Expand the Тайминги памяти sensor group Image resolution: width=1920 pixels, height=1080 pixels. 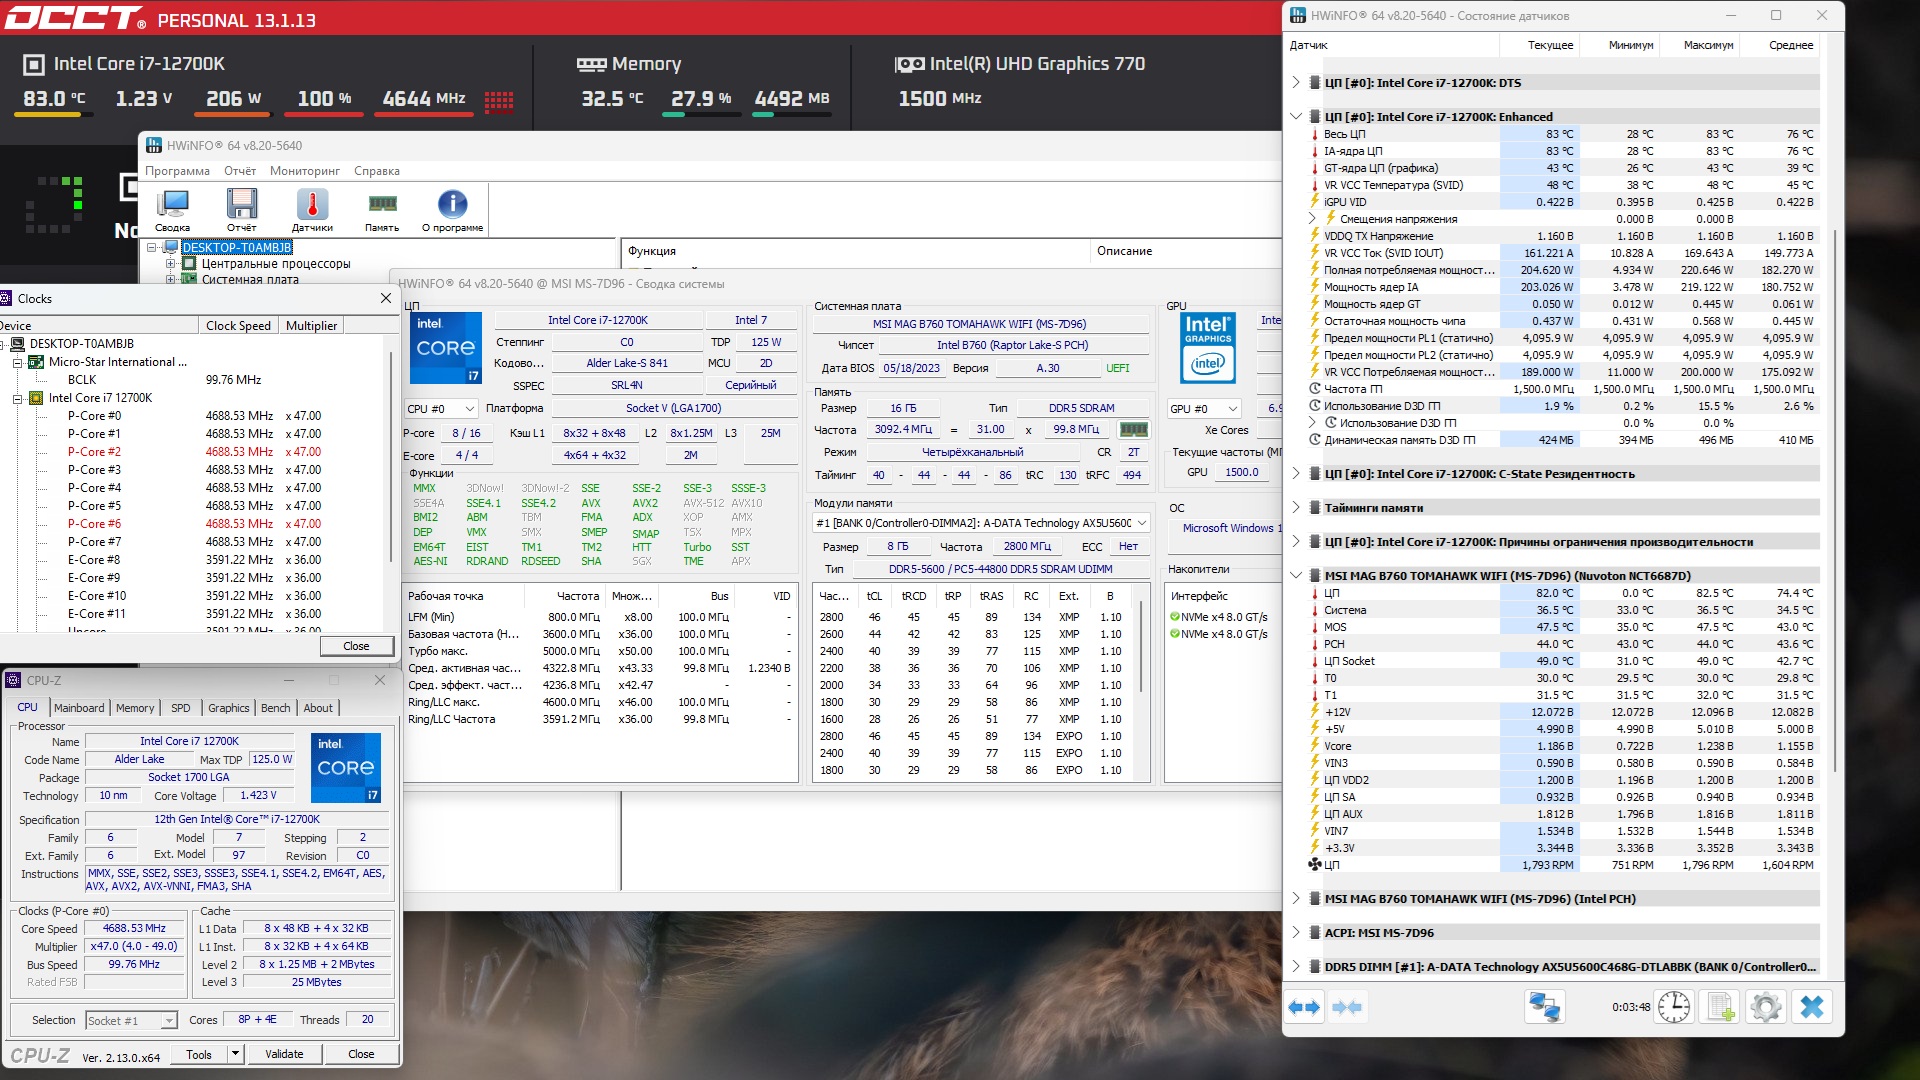pyautogui.click(x=1296, y=508)
